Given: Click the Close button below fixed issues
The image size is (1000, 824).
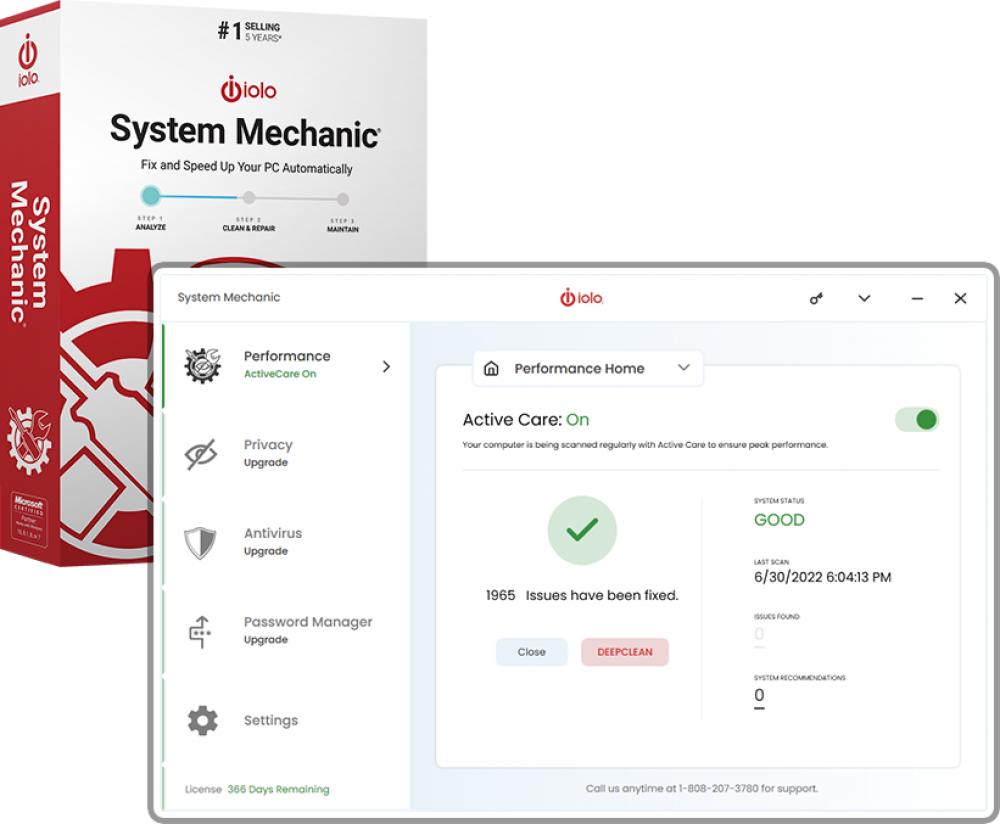Looking at the screenshot, I should pyautogui.click(x=531, y=652).
